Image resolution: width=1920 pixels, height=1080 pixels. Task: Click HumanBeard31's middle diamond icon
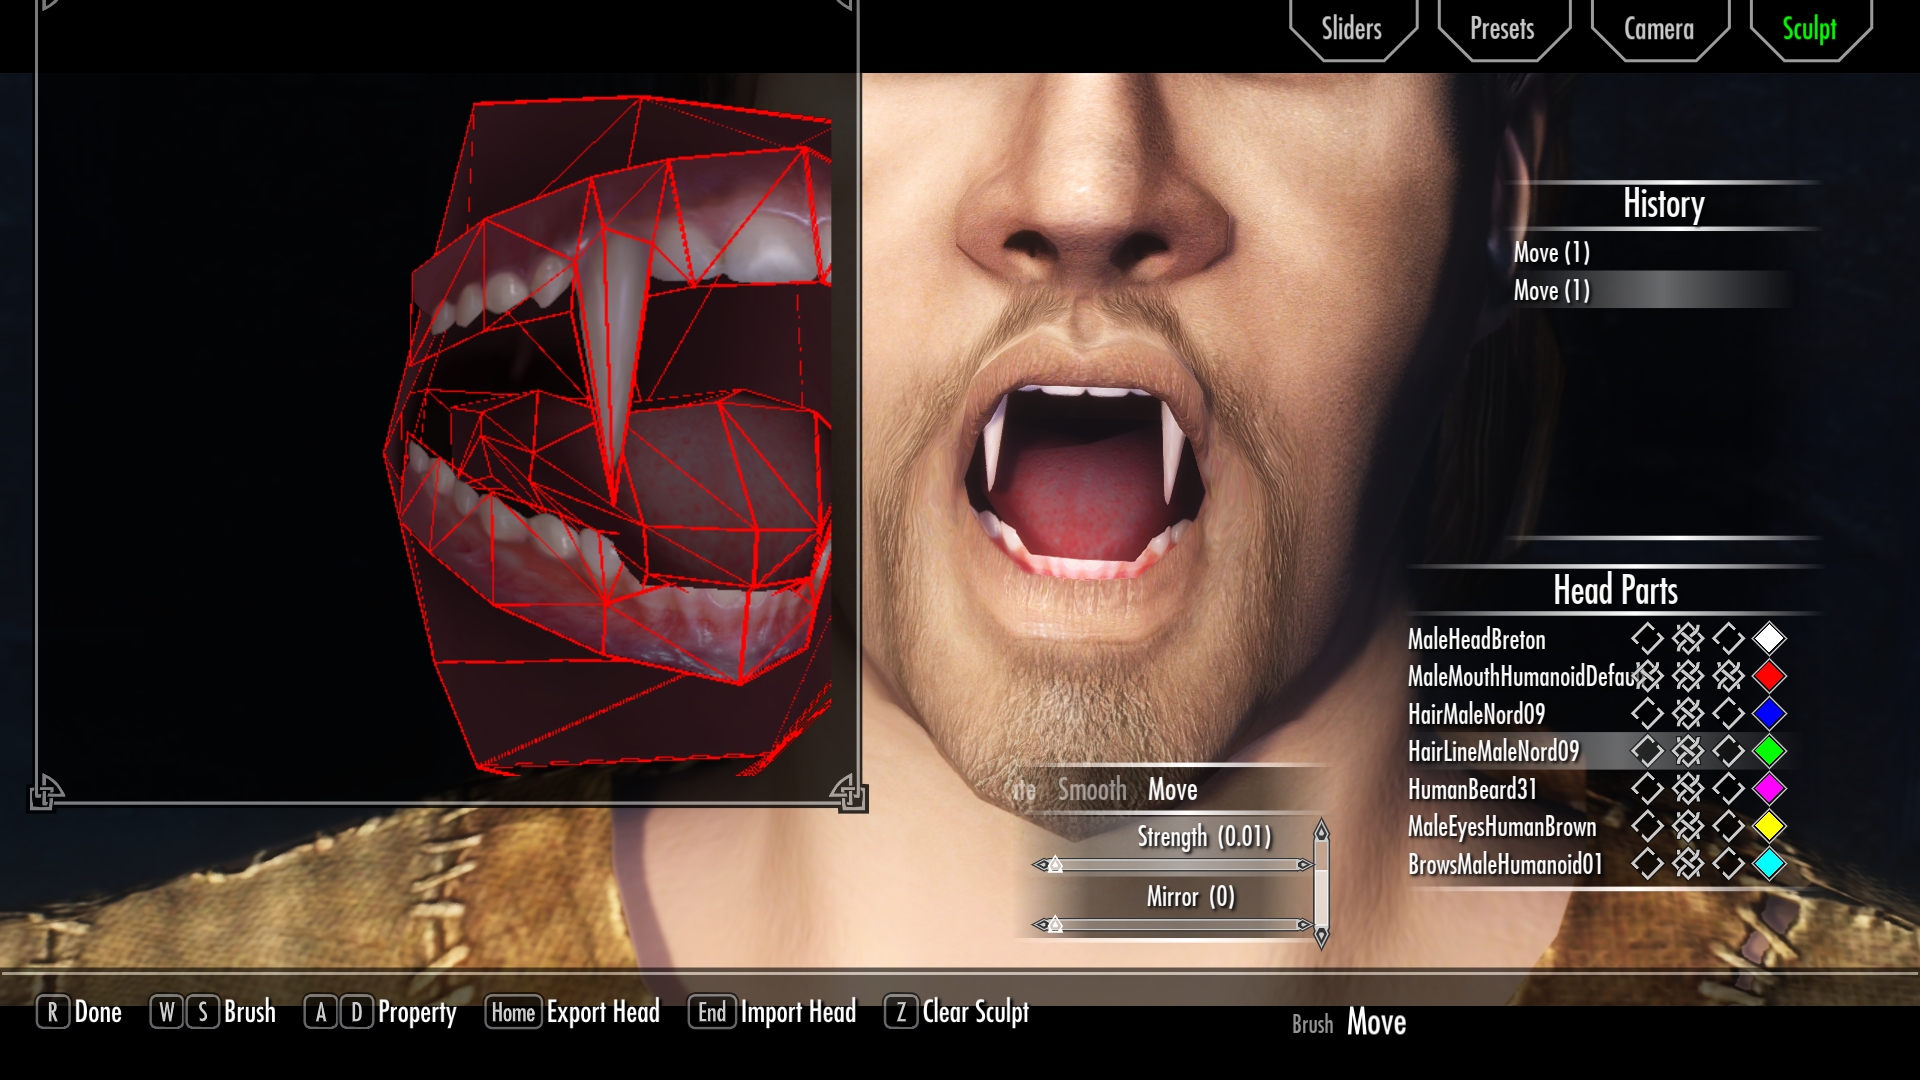(1688, 789)
